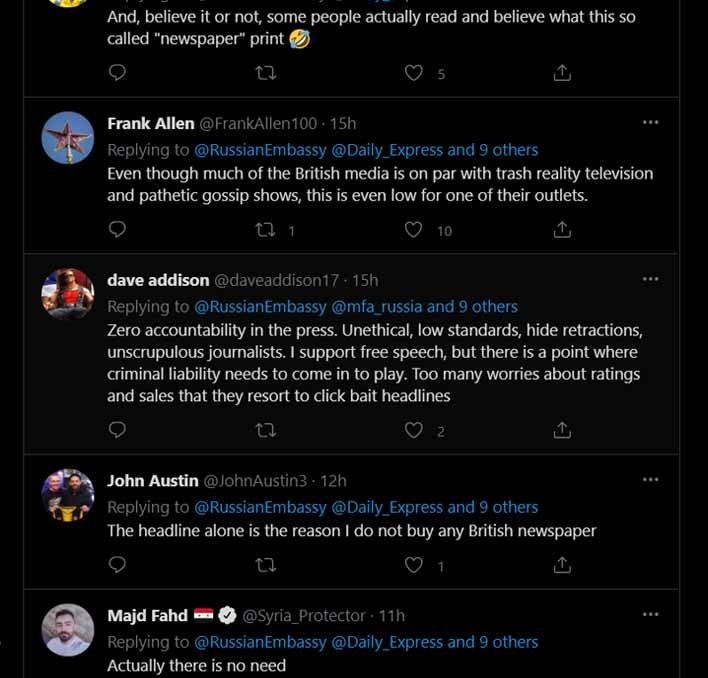Open @RussianEmbassy link in Frank Allen's reply
The image size is (708, 678).
(260, 150)
